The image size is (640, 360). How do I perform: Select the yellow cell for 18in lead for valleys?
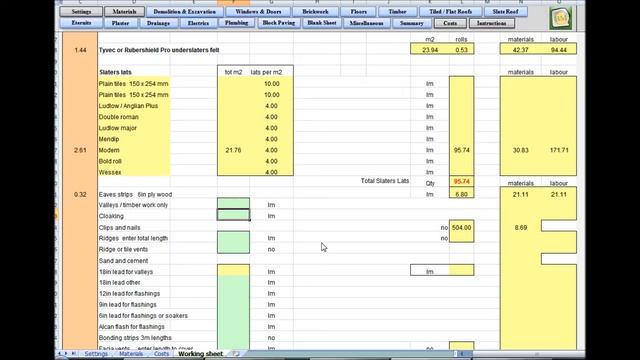coord(233,270)
